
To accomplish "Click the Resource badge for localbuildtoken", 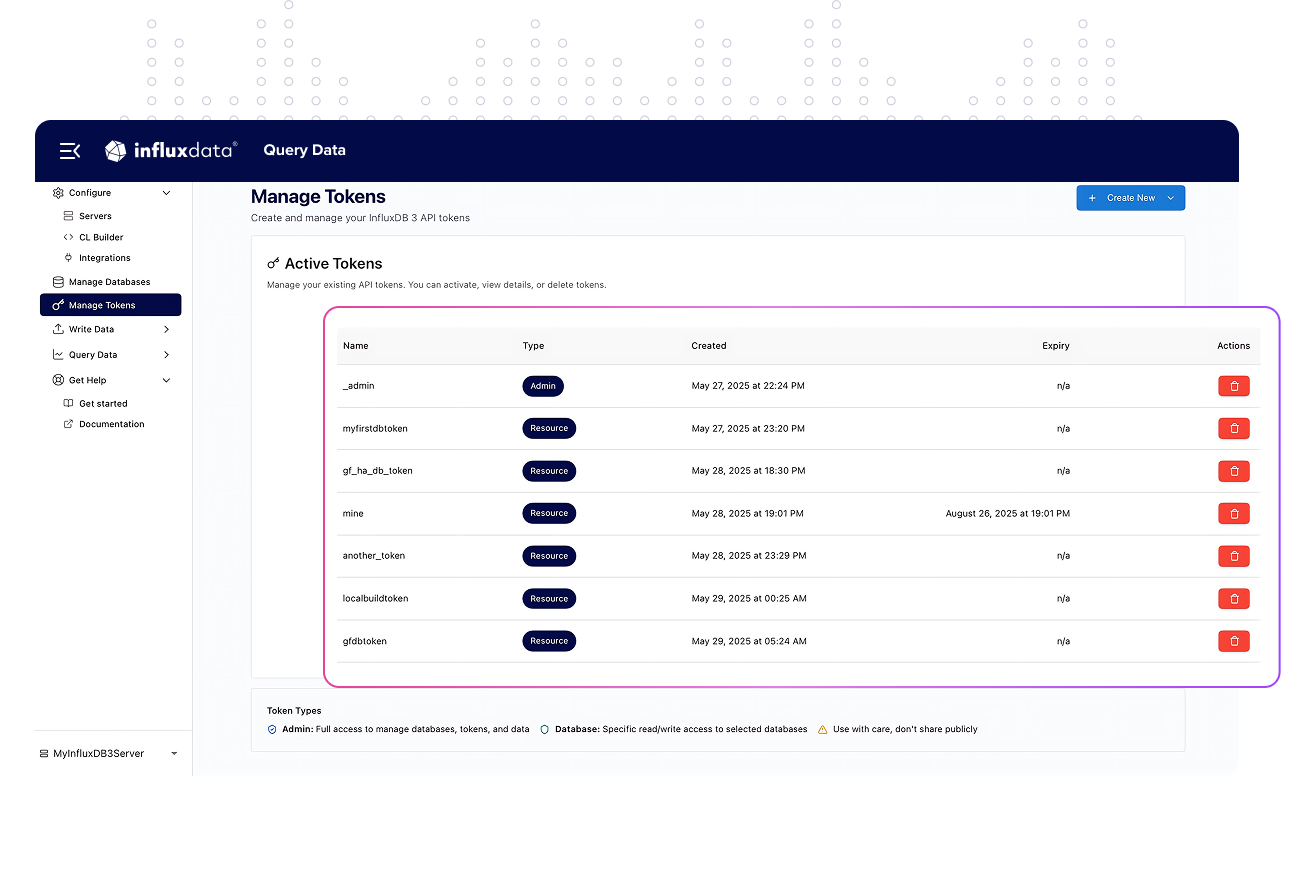I will click(x=549, y=598).
